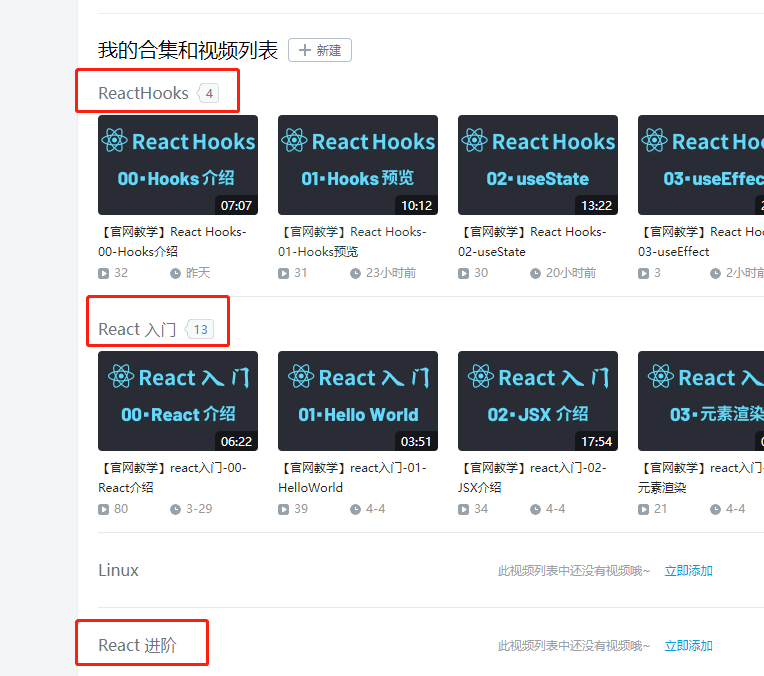The height and width of the screenshot is (676, 764).
Task: Click play count icon beside 31
Action: click(x=284, y=273)
